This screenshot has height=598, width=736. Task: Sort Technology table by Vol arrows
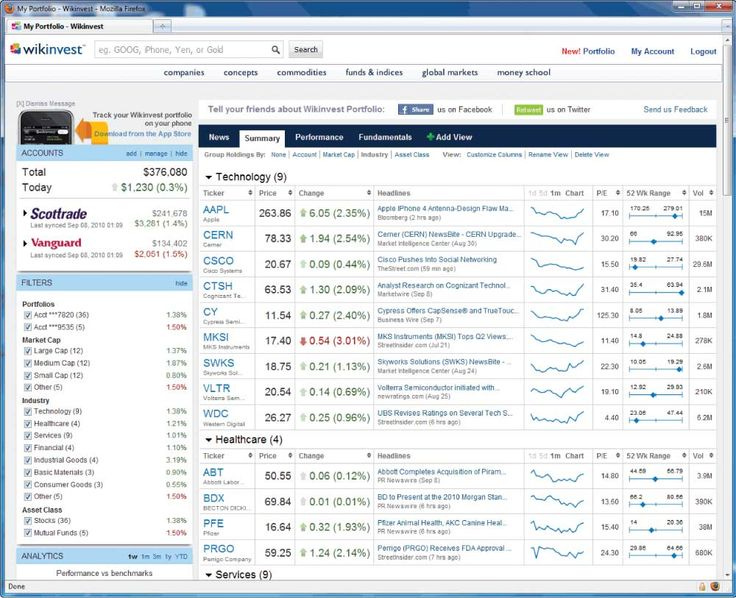pyautogui.click(x=711, y=193)
